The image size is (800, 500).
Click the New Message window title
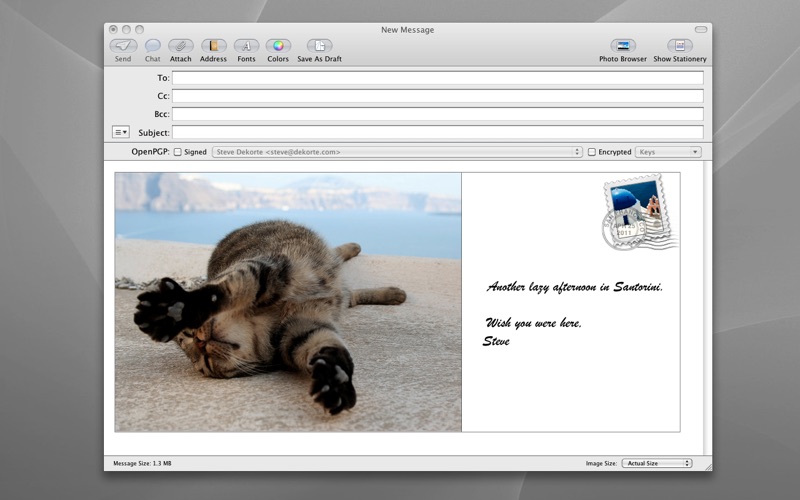[x=408, y=30]
